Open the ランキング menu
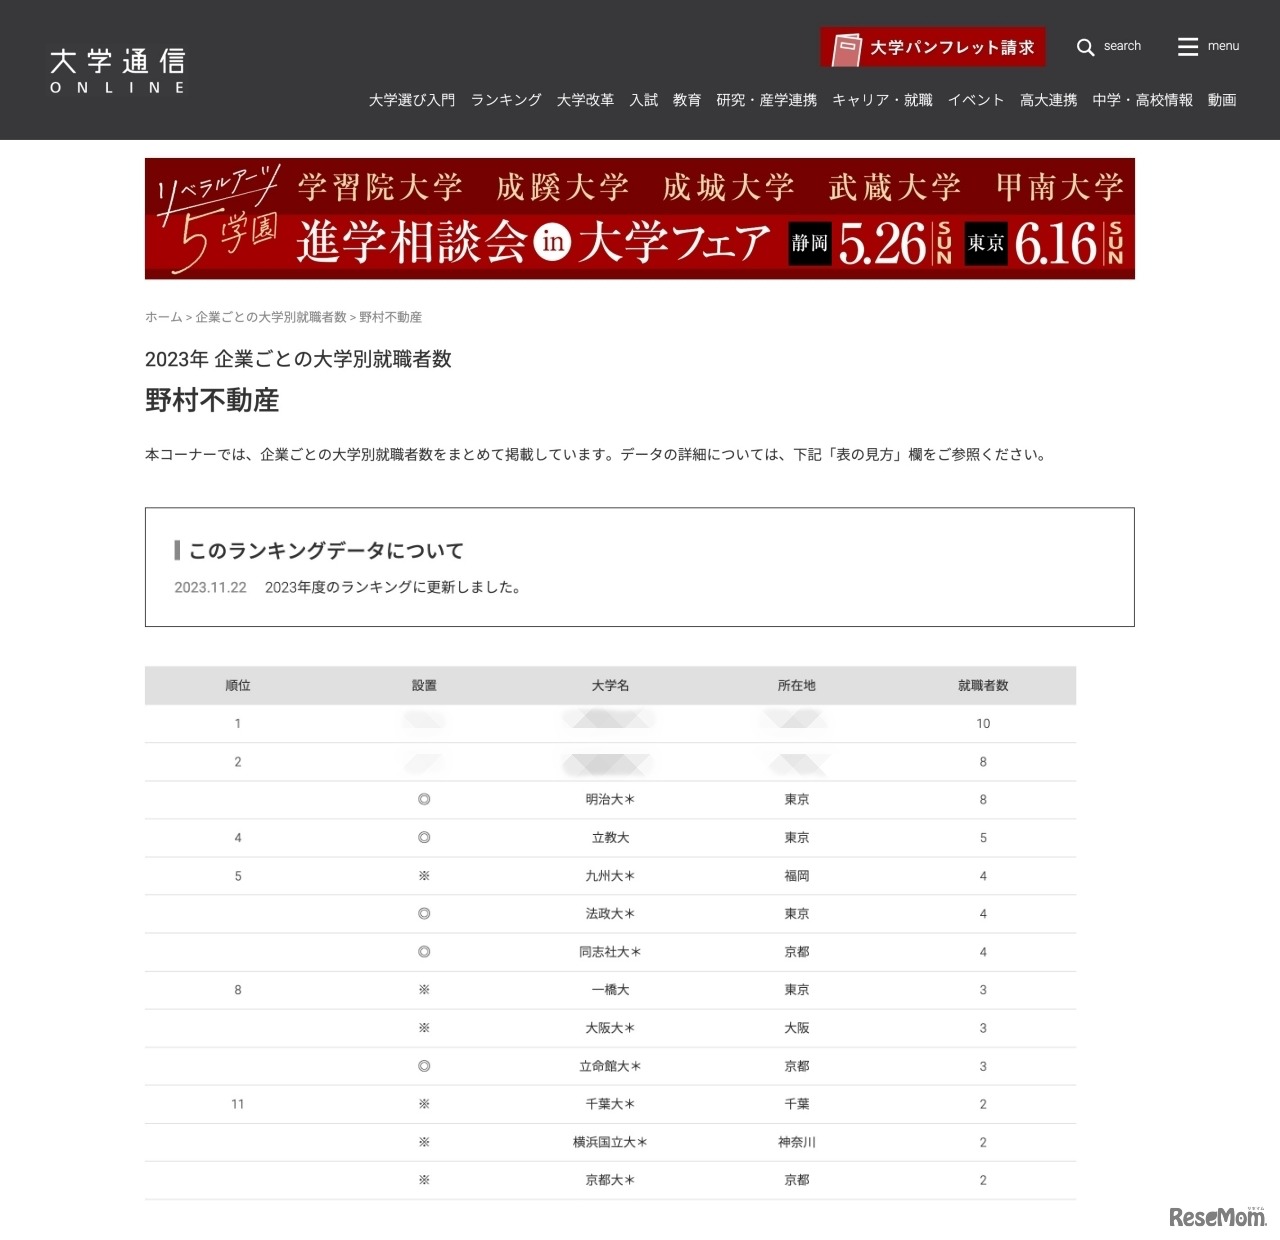The height and width of the screenshot is (1240, 1280). coord(506,100)
